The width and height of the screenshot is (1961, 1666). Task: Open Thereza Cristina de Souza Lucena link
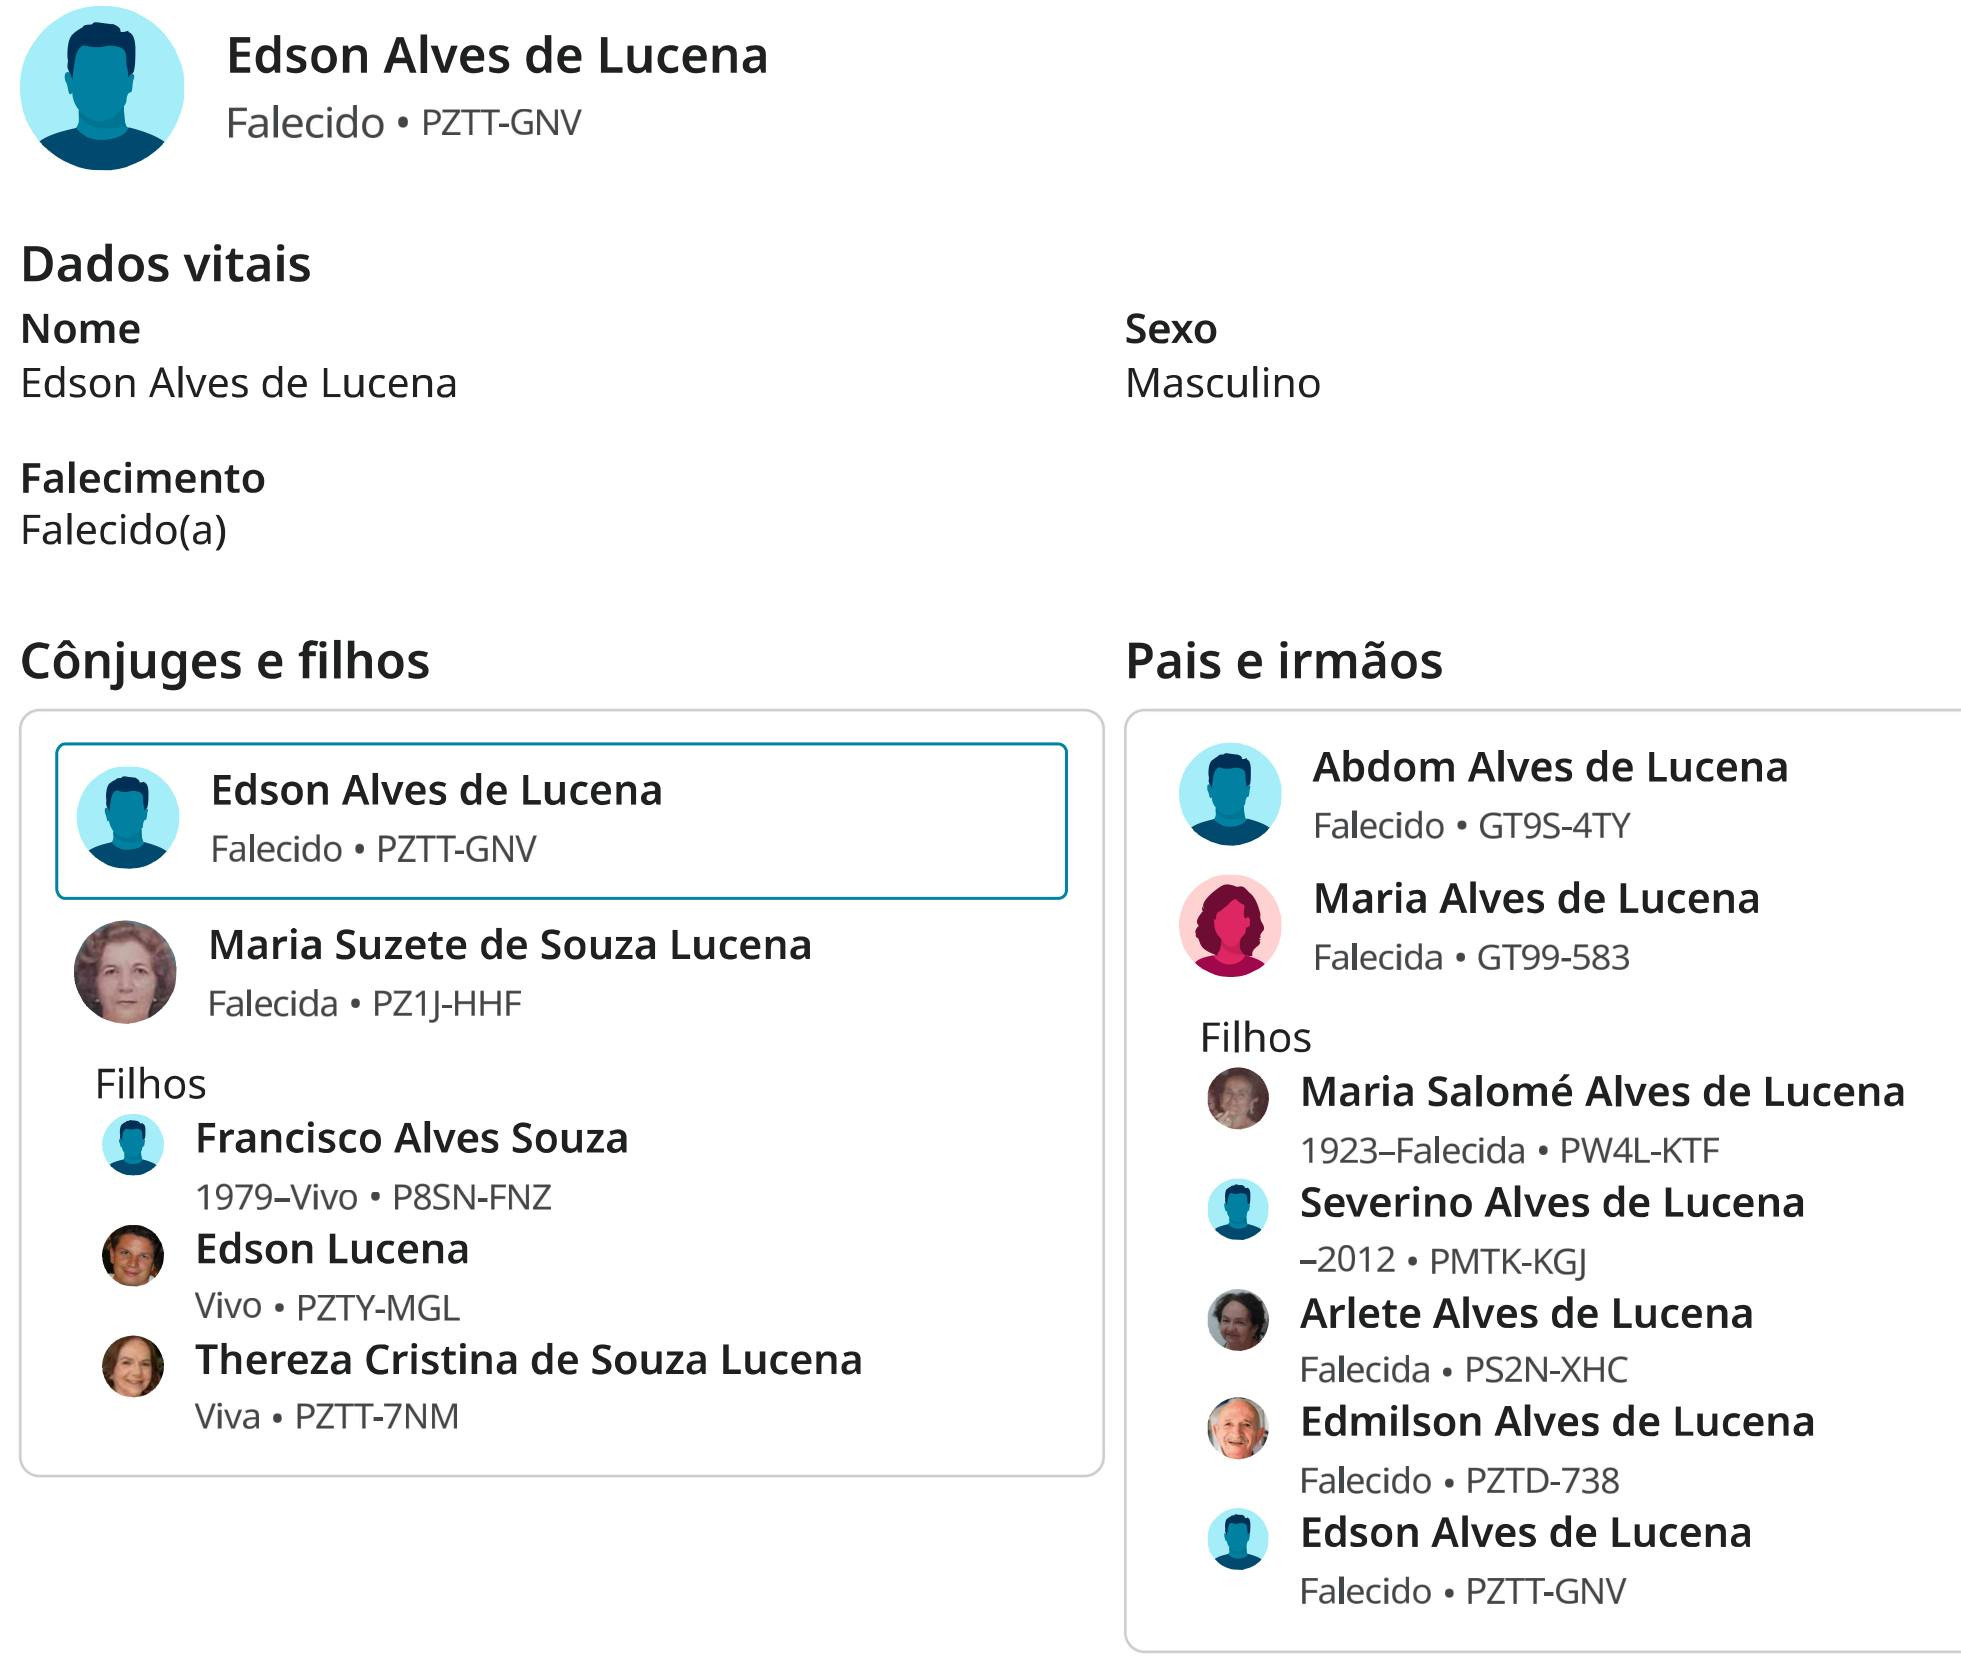(529, 1360)
